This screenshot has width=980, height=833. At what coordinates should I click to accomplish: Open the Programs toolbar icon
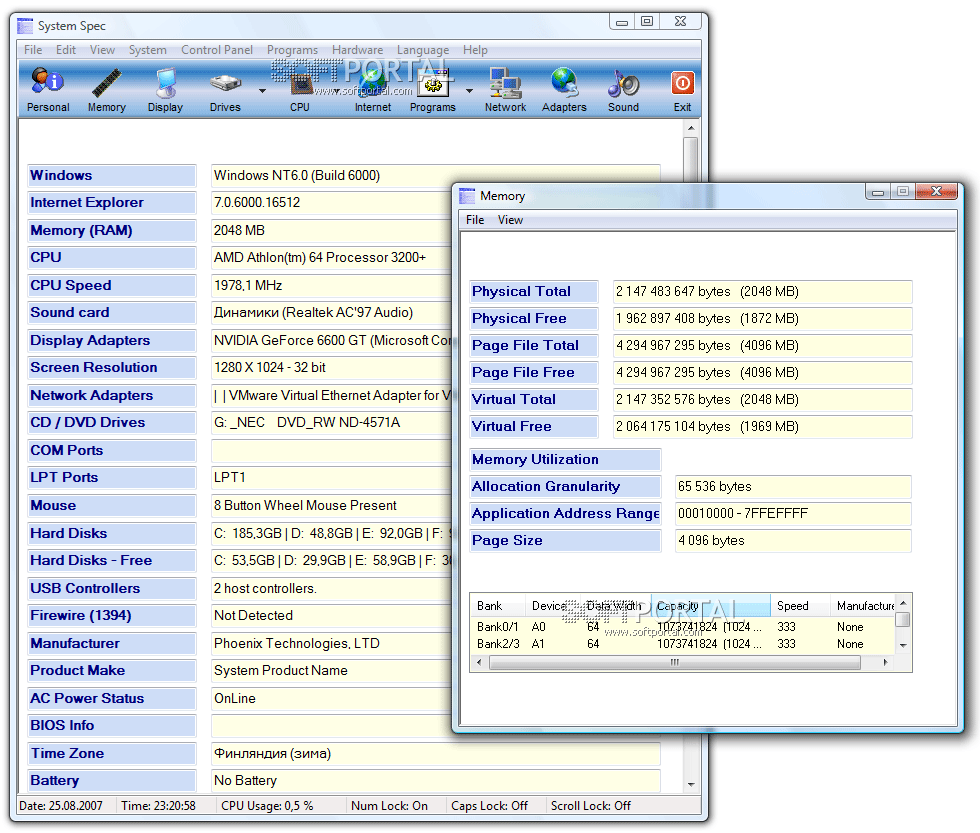[x=432, y=90]
